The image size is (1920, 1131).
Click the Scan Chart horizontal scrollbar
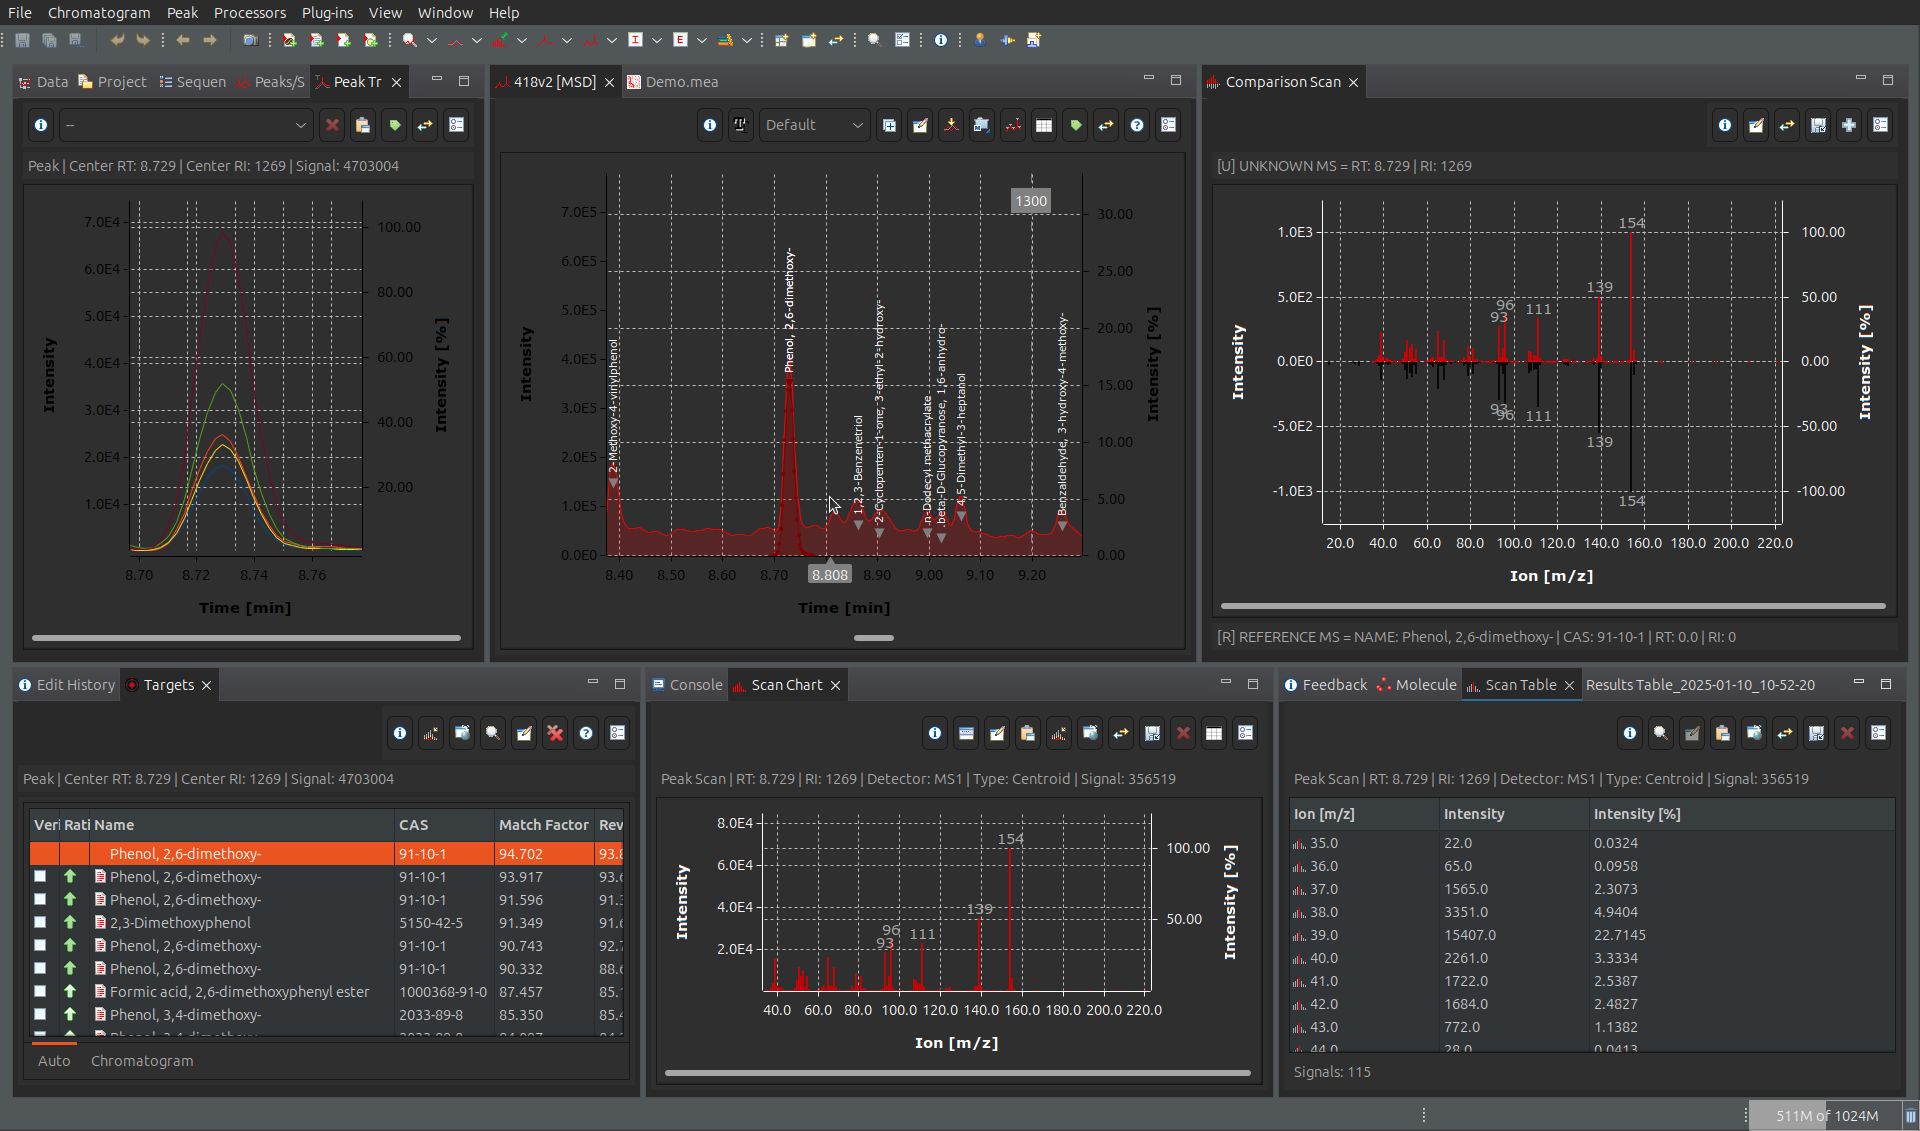tap(957, 1073)
